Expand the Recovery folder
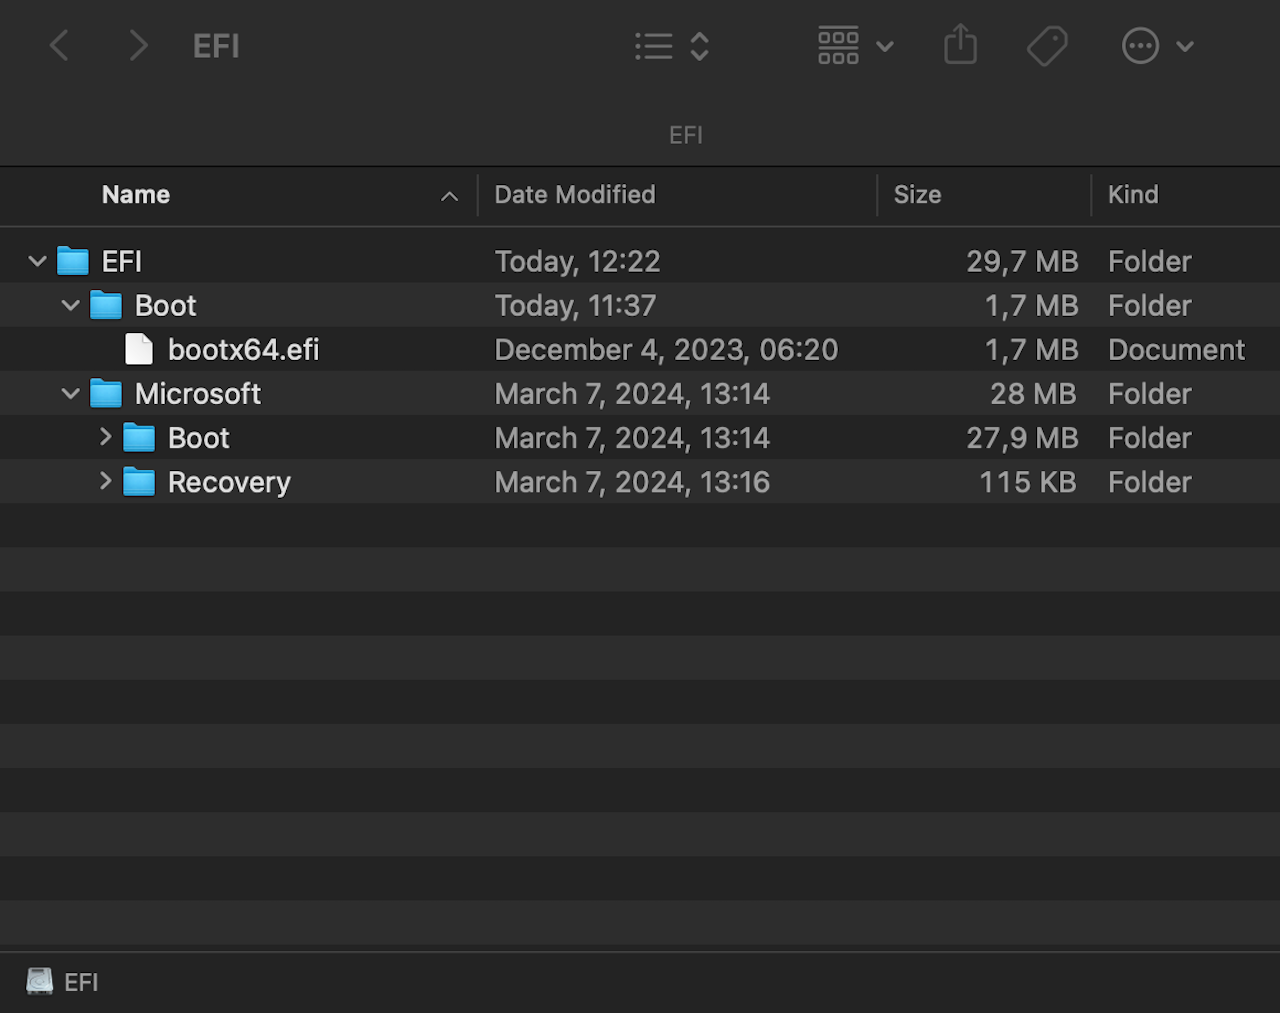This screenshot has width=1280, height=1013. tap(105, 481)
